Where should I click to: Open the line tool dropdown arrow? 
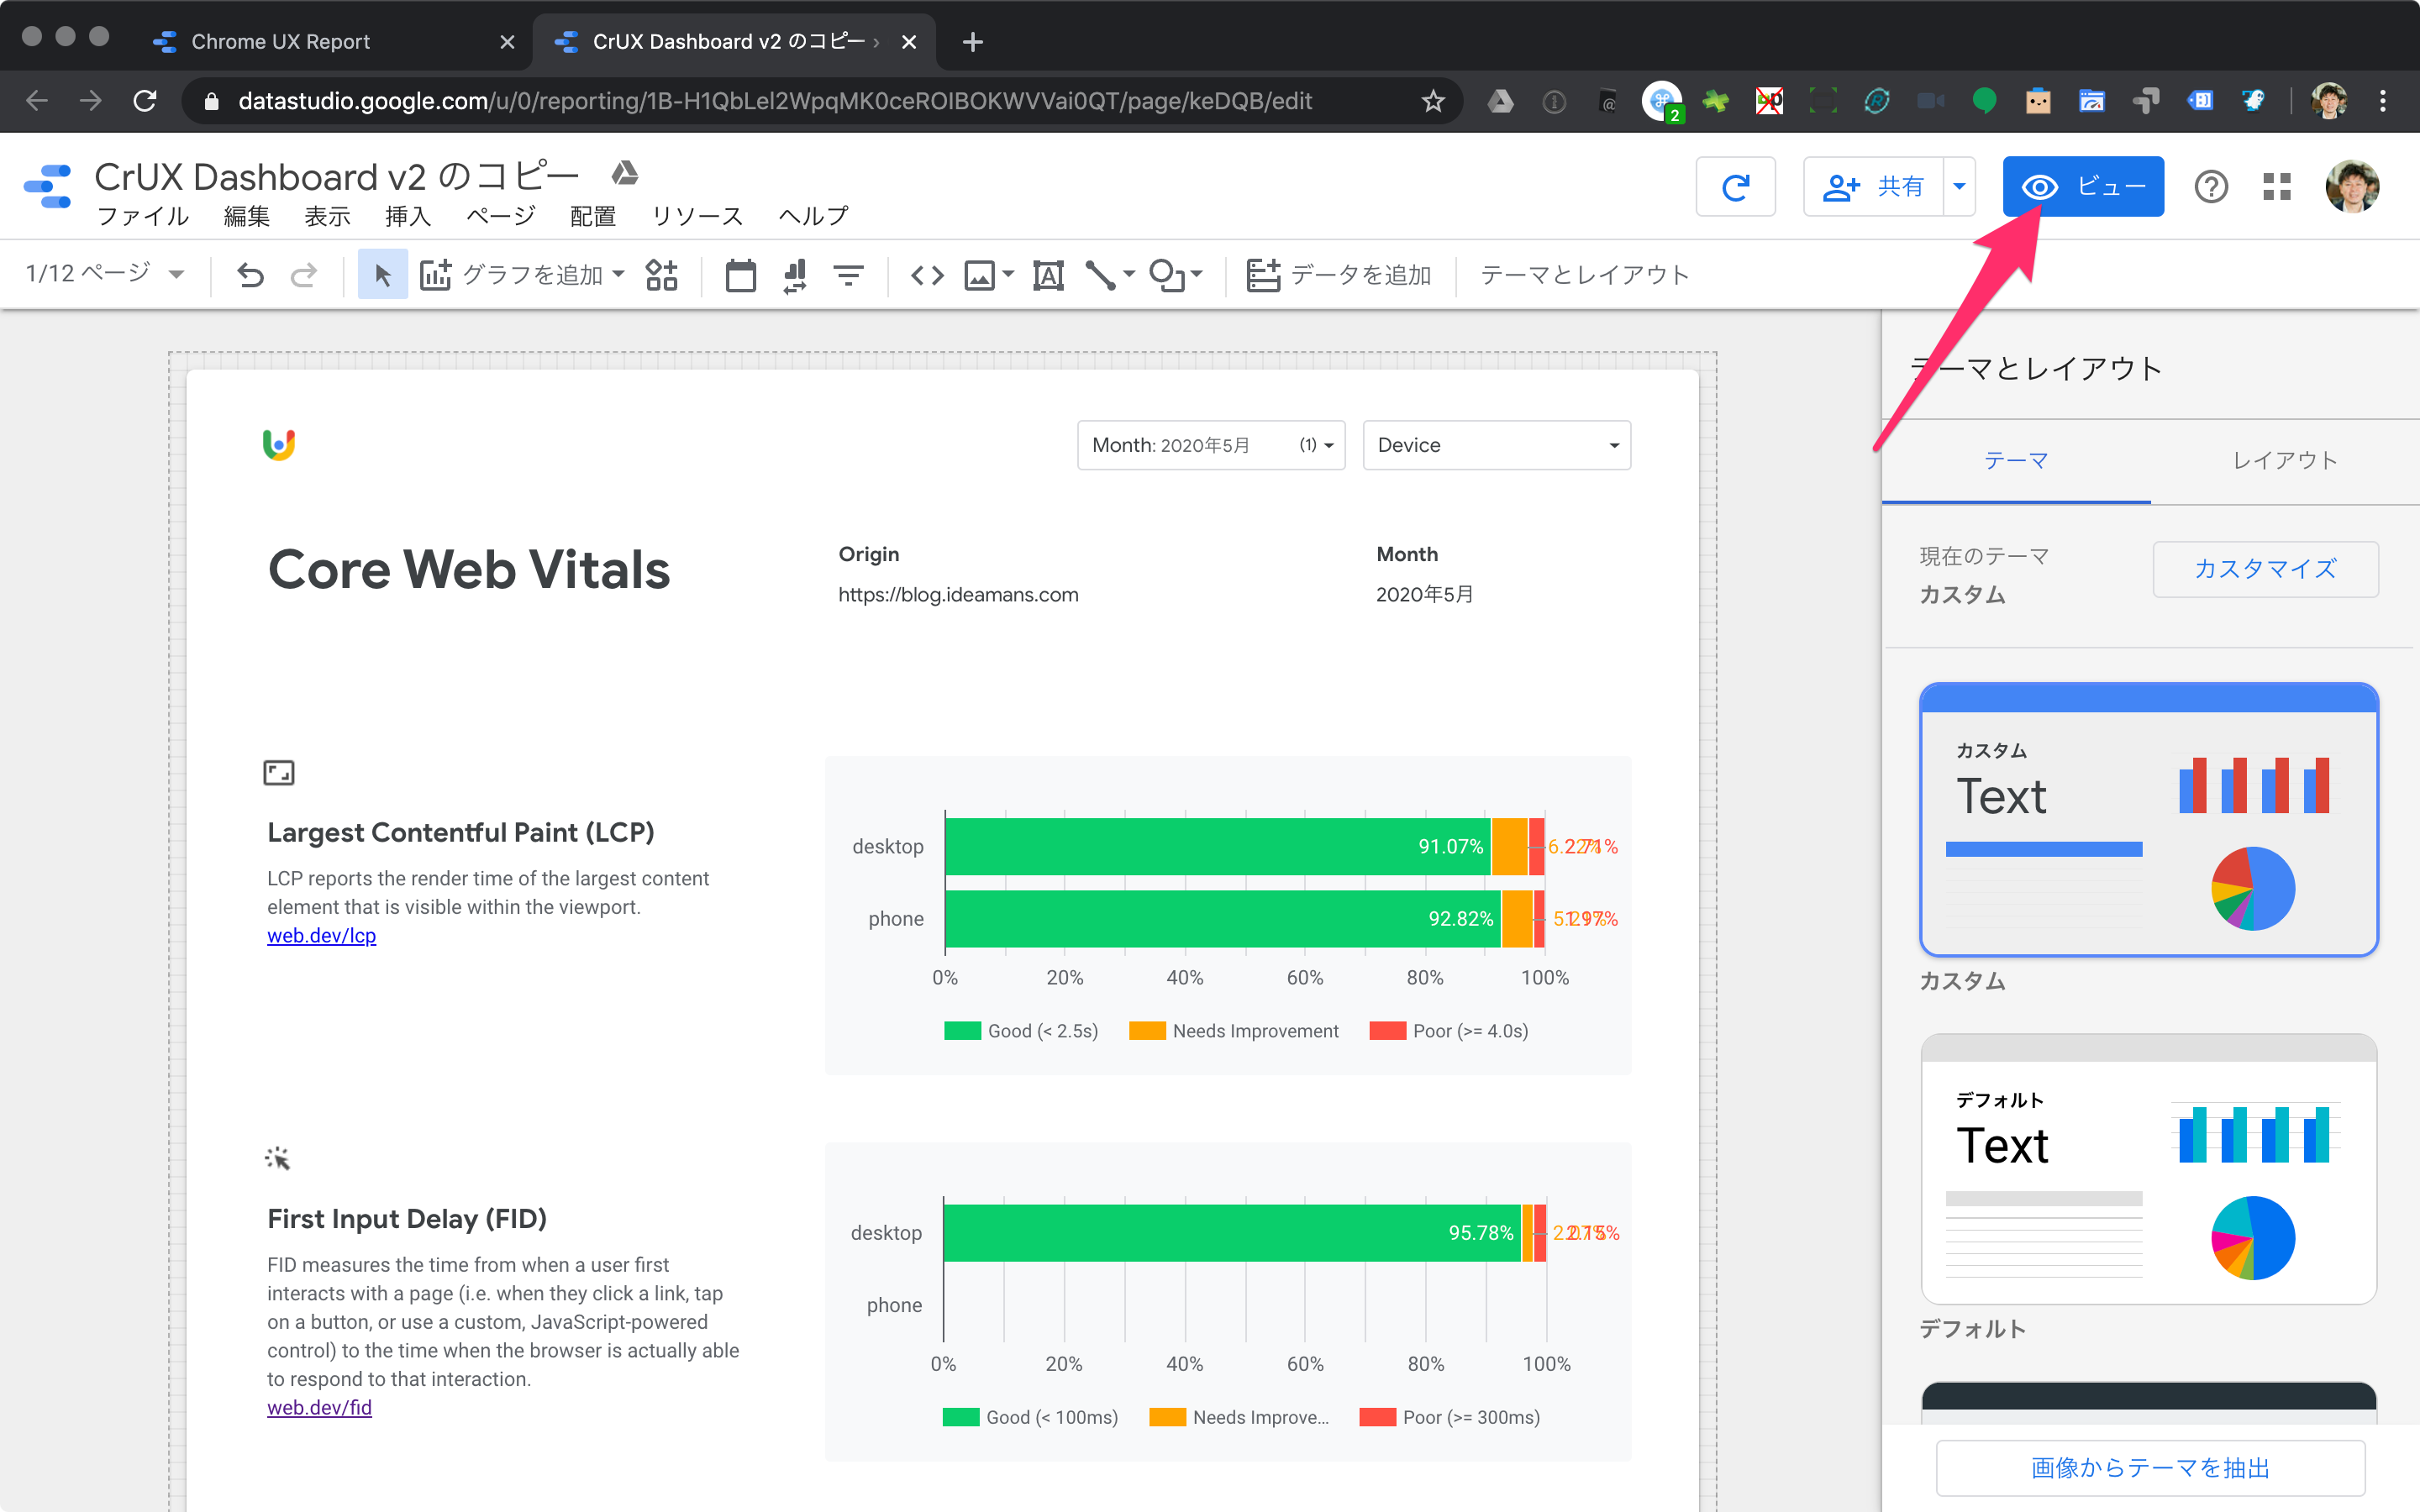click(x=1129, y=274)
